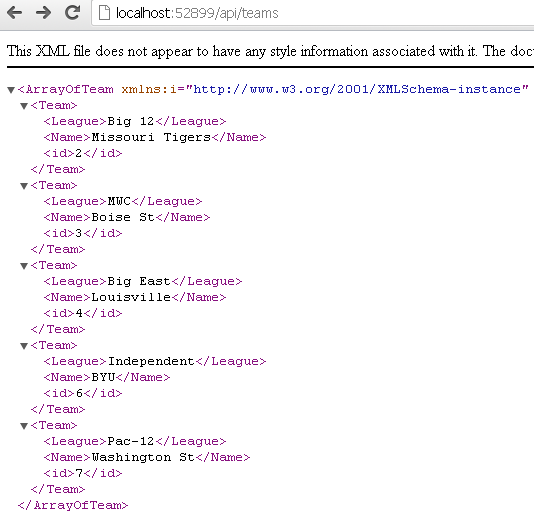Click the page document icon in address bar
Image resolution: width=534 pixels, height=521 pixels.
tap(104, 13)
